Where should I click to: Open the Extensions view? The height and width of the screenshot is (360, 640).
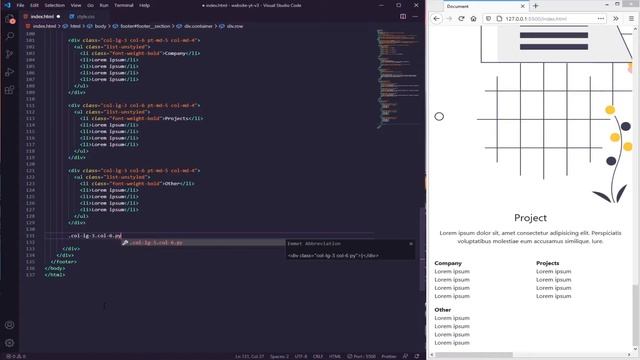click(x=9, y=90)
